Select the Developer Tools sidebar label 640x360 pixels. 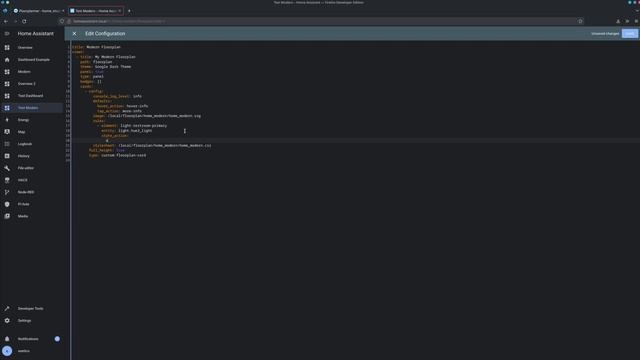(30, 309)
